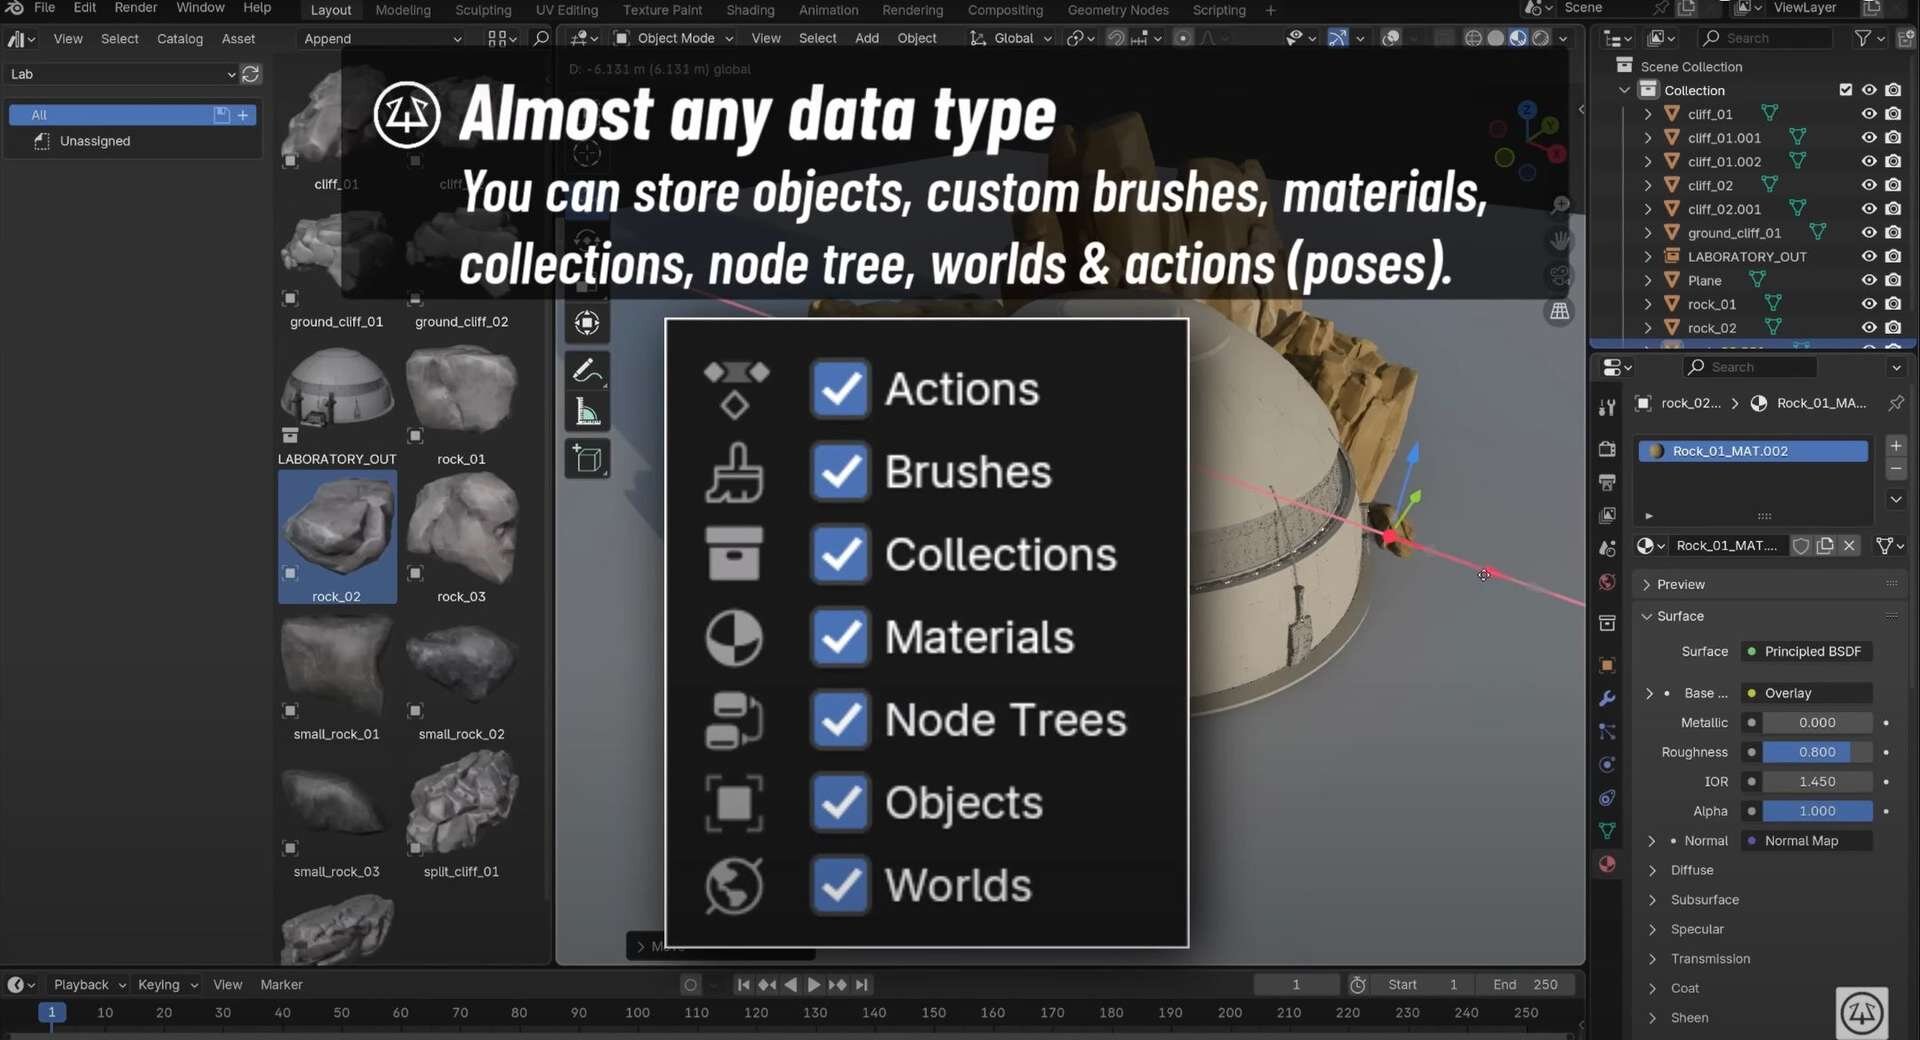This screenshot has height=1040, width=1920.
Task: Select the Annotate pencil tool
Action: coord(587,371)
